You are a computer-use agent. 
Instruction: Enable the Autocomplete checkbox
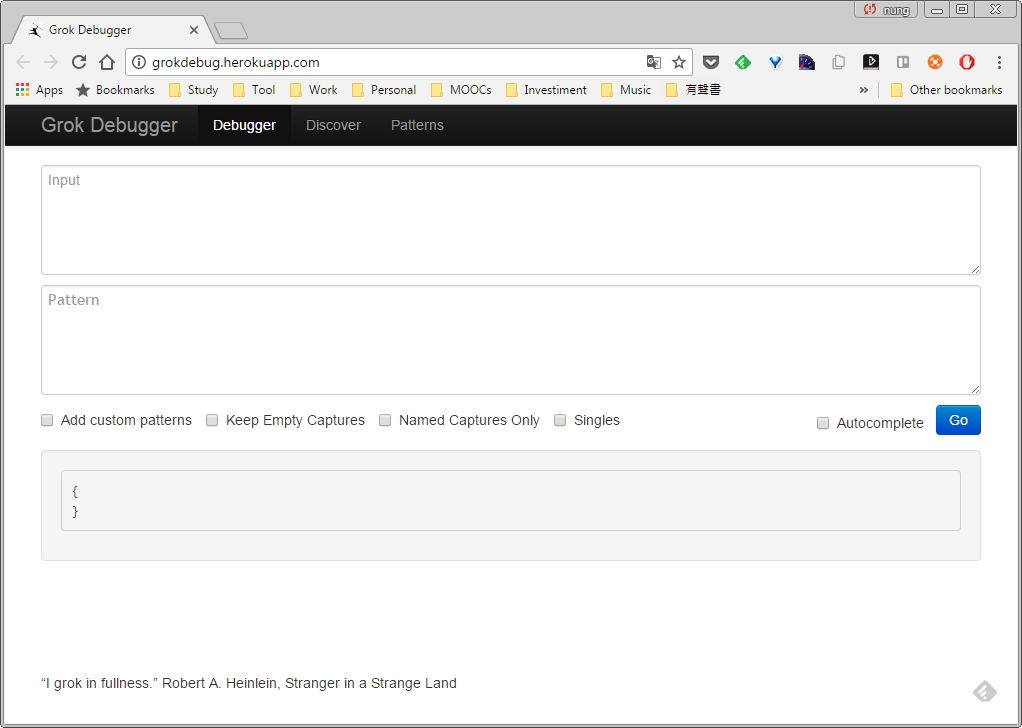[823, 424]
